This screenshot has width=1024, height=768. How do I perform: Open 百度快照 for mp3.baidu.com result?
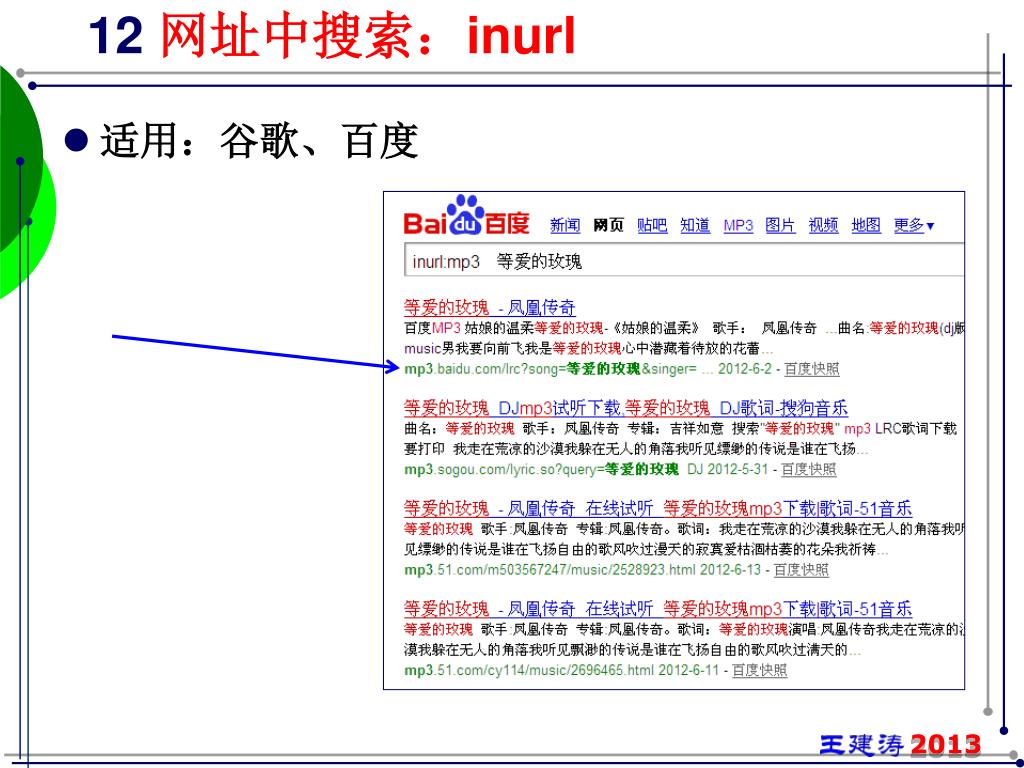pos(812,369)
